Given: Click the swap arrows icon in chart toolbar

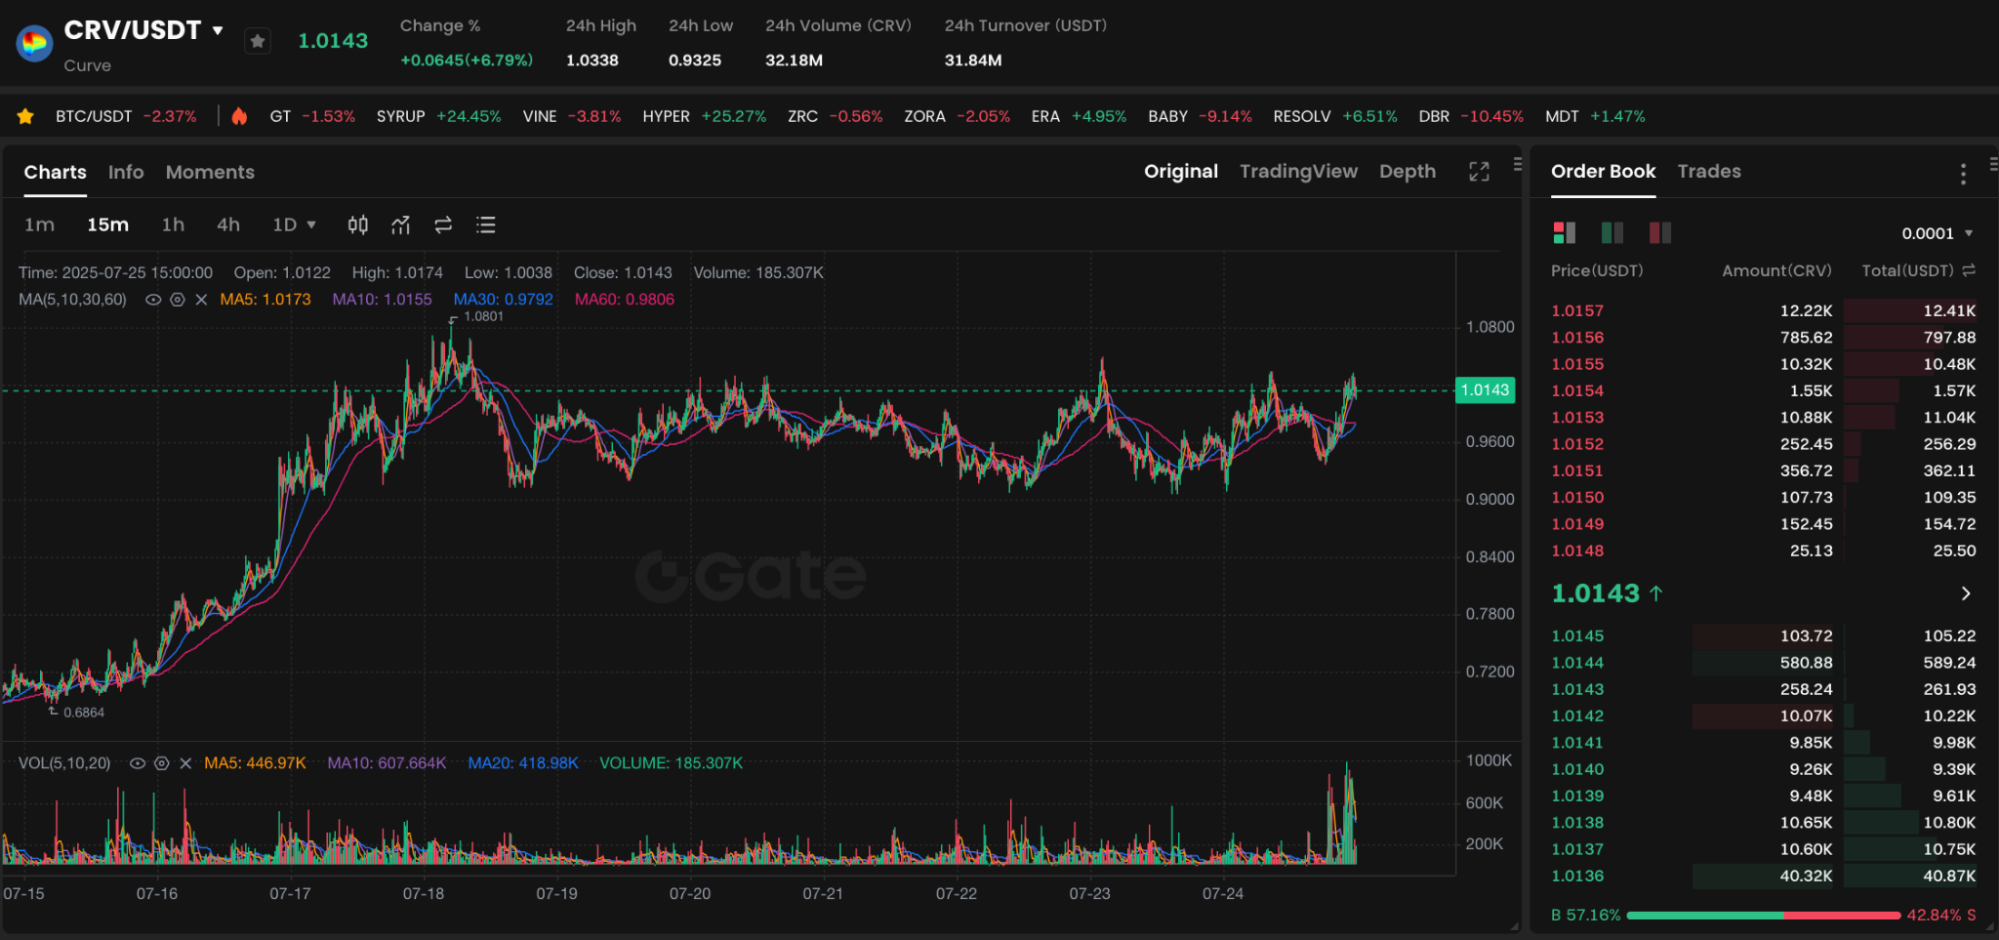Looking at the screenshot, I should pyautogui.click(x=443, y=225).
